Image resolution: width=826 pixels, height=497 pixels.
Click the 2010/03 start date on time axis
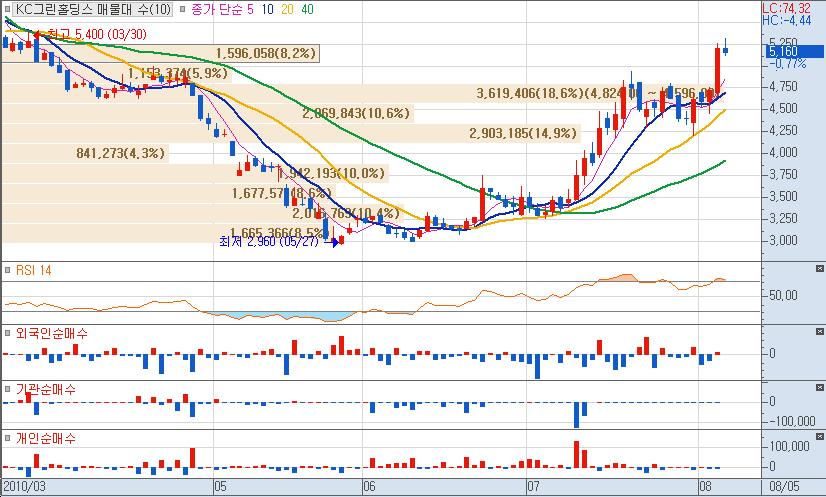click(24, 485)
